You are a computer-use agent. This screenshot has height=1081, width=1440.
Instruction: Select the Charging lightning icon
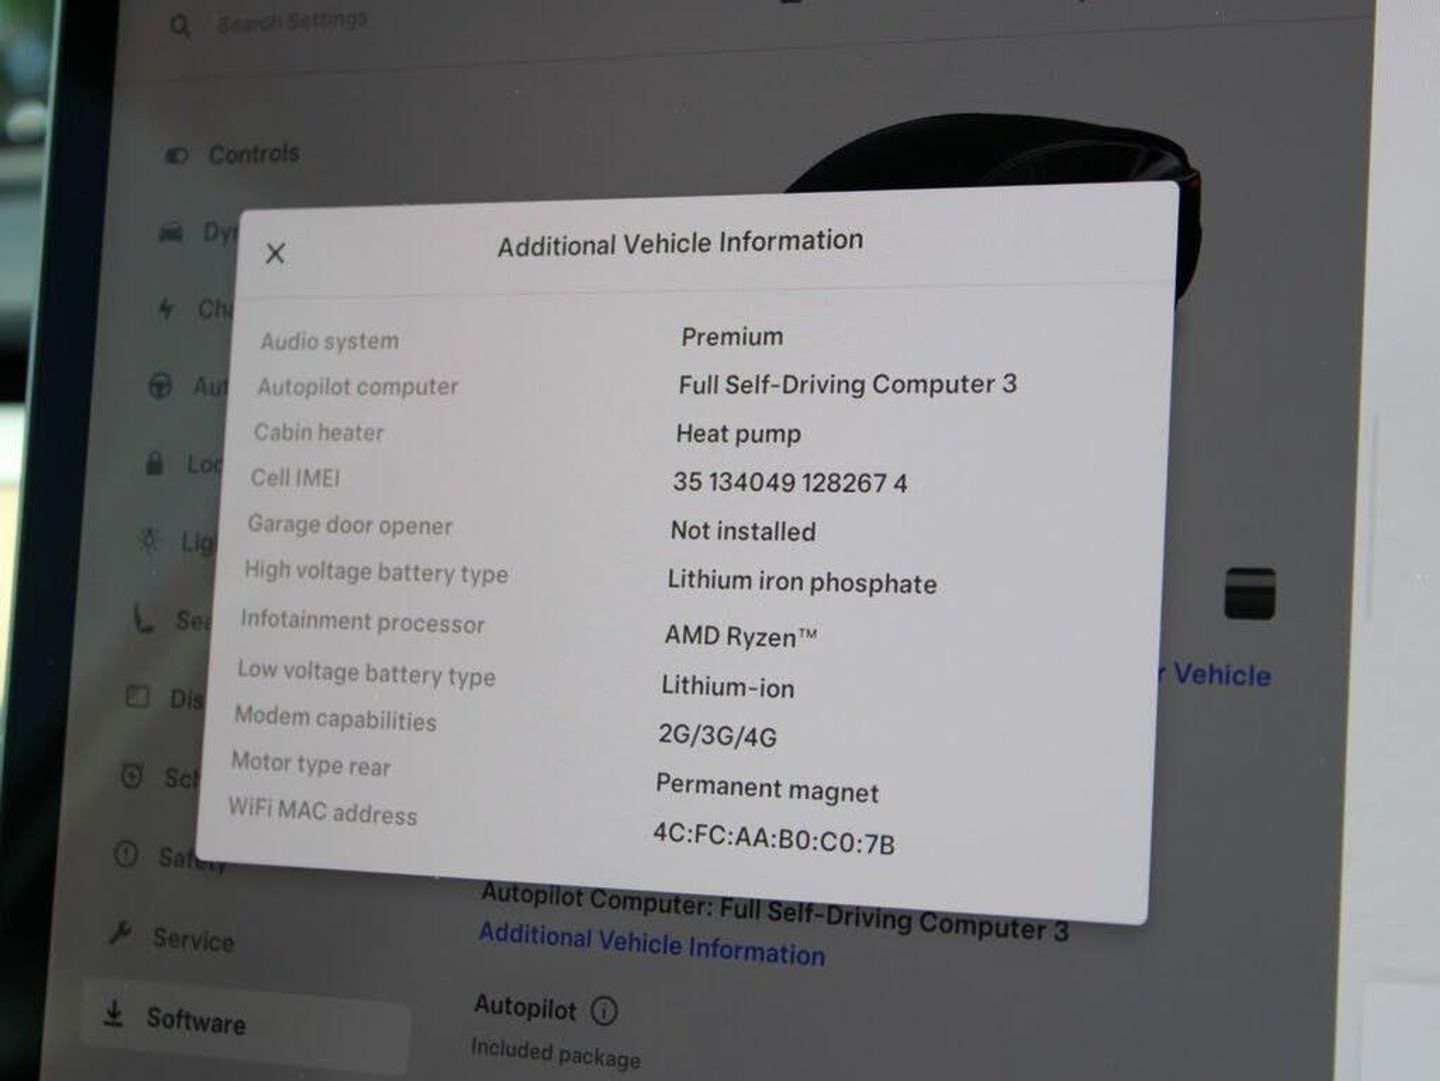(166, 308)
